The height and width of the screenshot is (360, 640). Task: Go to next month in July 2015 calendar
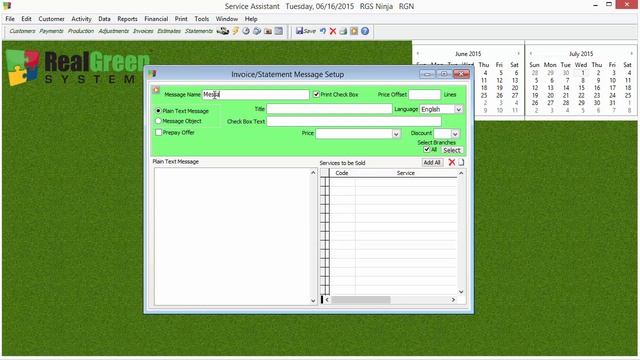click(631, 53)
